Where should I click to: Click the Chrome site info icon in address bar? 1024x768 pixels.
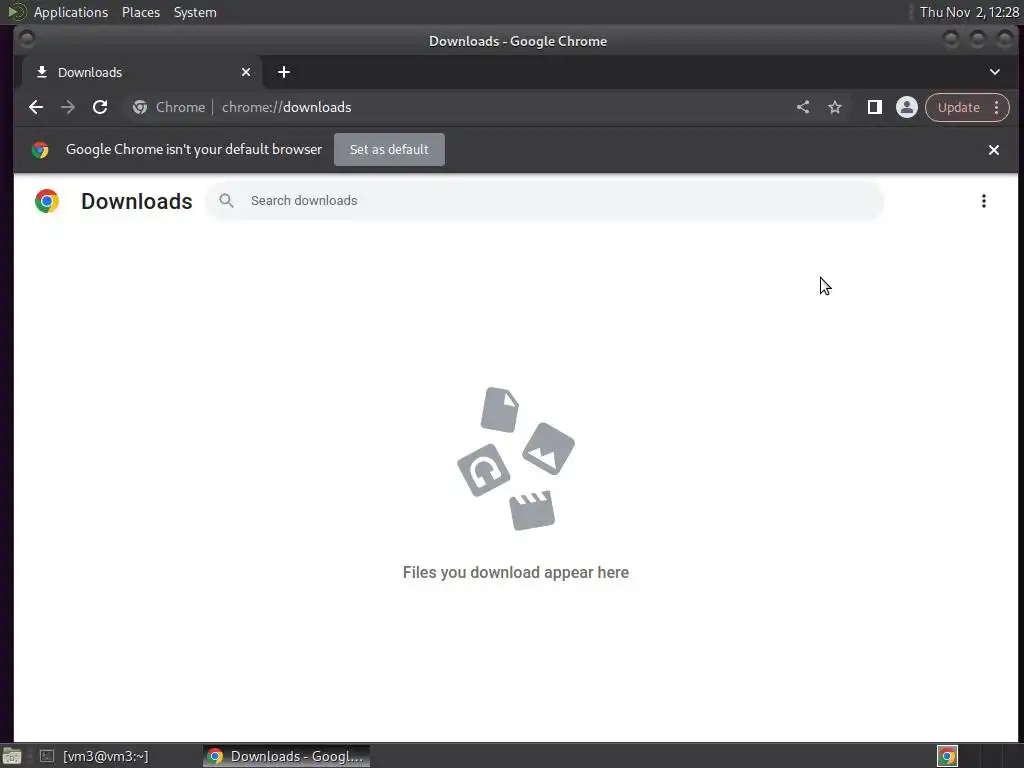140,107
